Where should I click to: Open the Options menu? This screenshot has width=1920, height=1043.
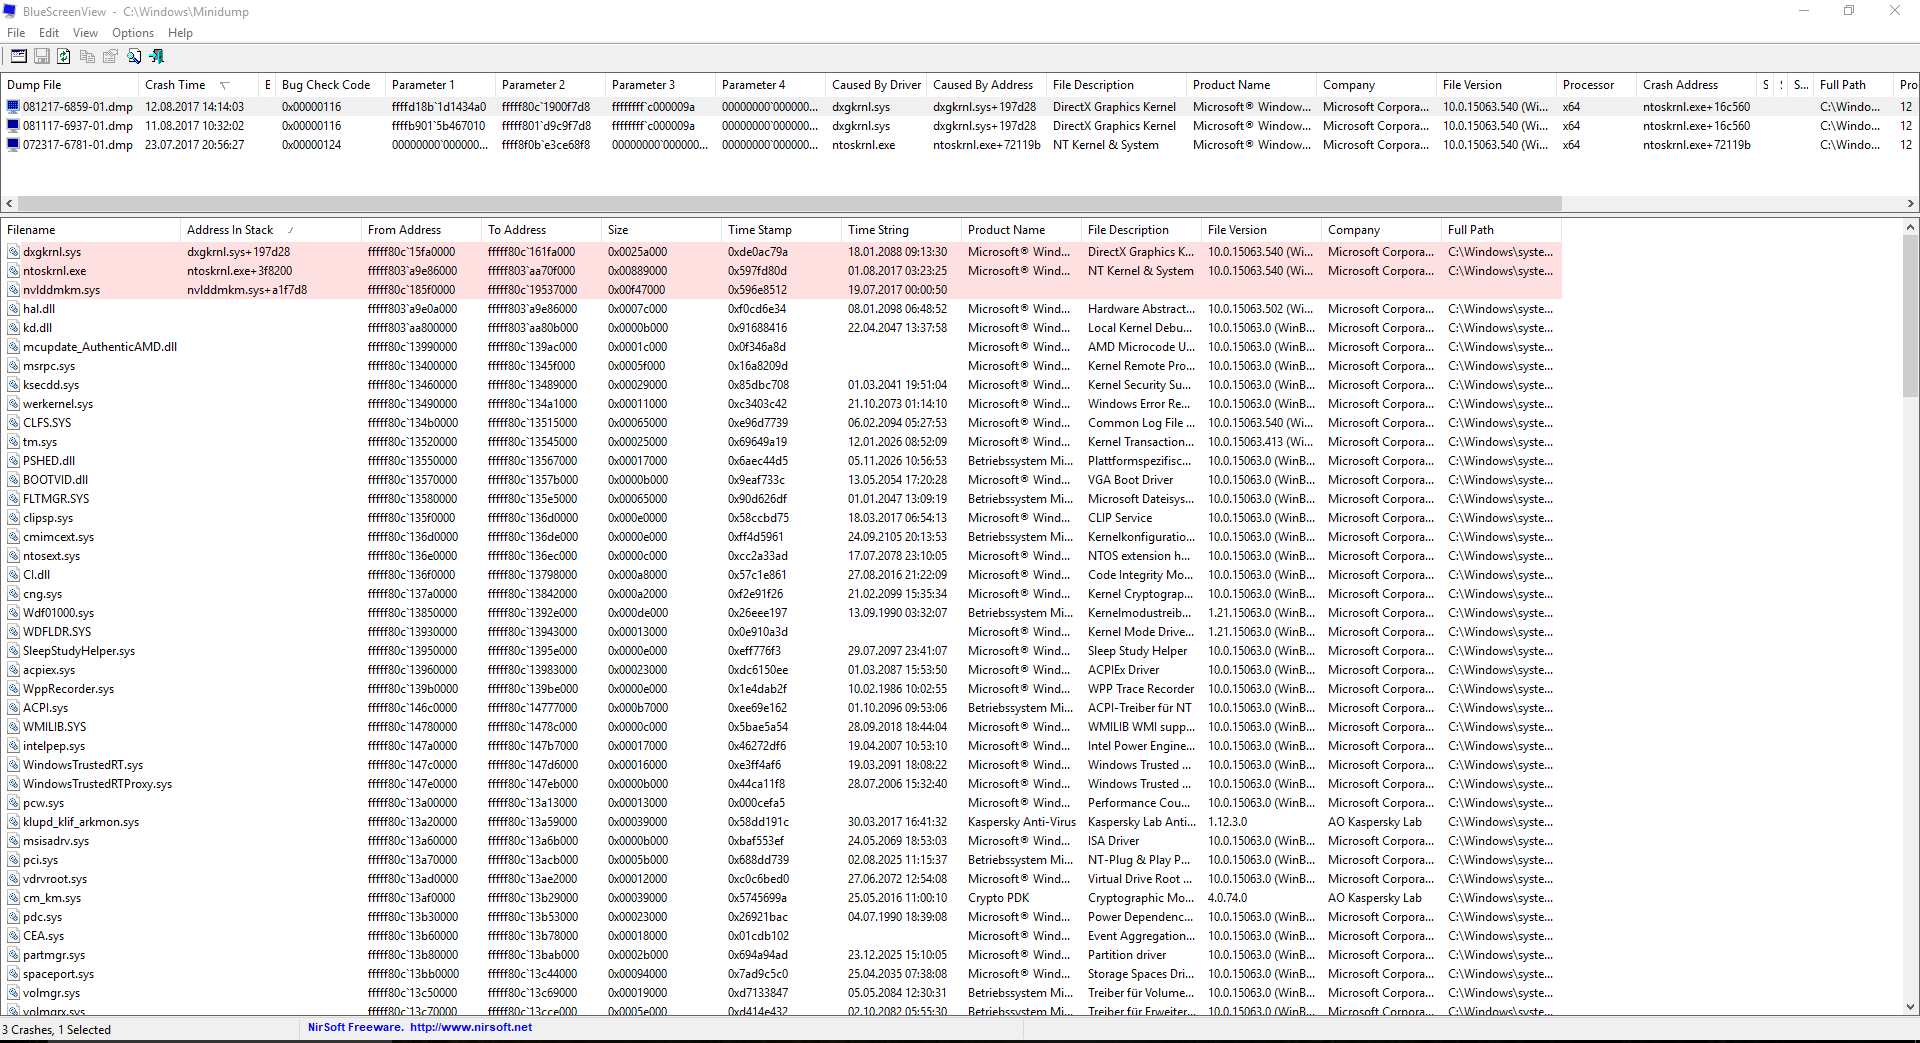point(133,33)
